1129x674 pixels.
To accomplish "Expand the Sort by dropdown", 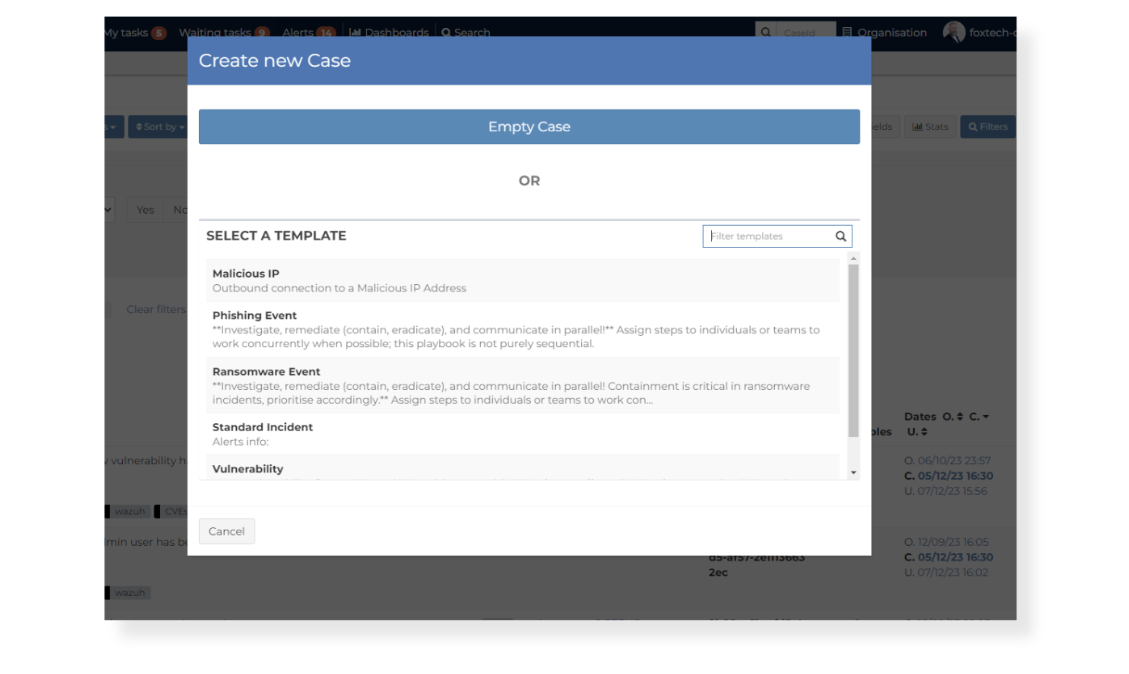I will coord(158,127).
